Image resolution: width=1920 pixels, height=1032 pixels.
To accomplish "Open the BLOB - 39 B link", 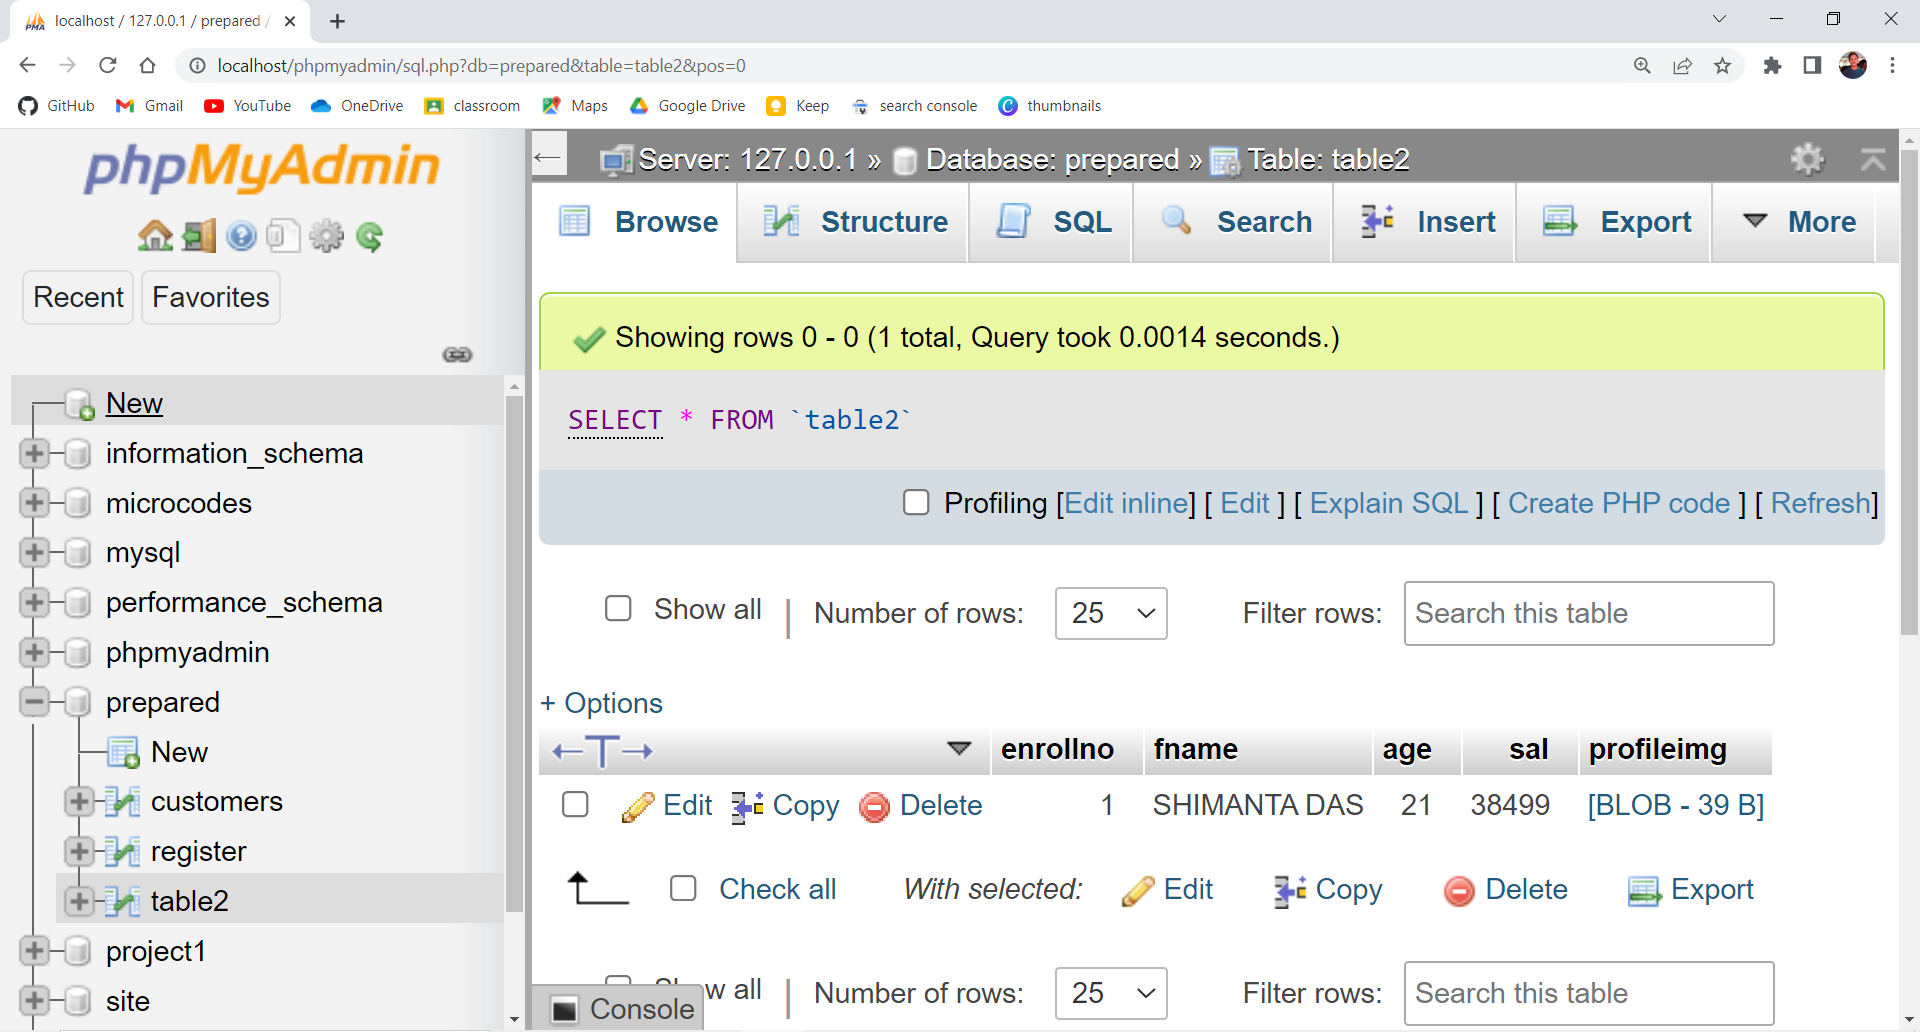I will pos(1675,805).
